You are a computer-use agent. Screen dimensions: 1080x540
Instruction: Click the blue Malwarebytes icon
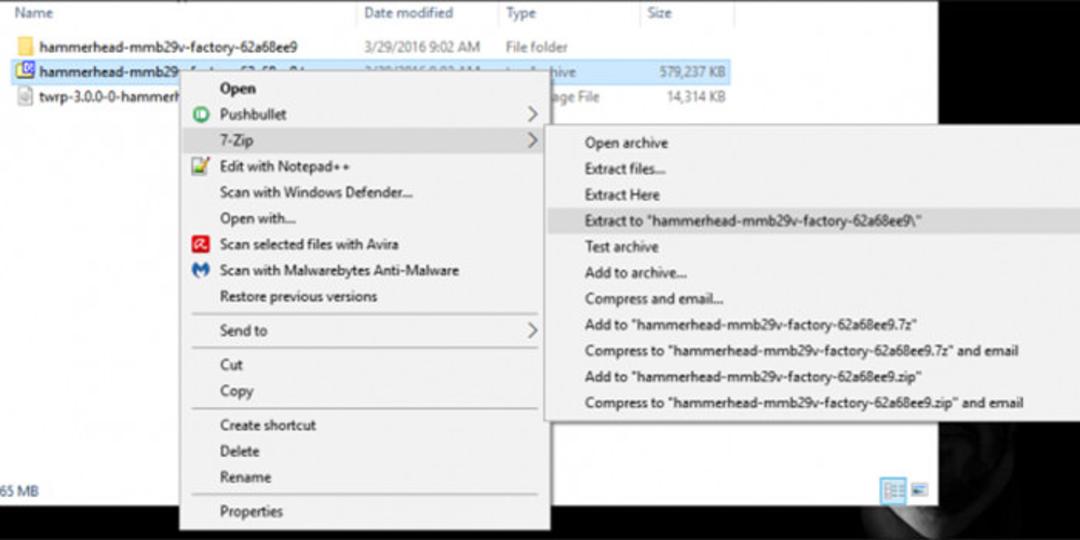(x=200, y=271)
